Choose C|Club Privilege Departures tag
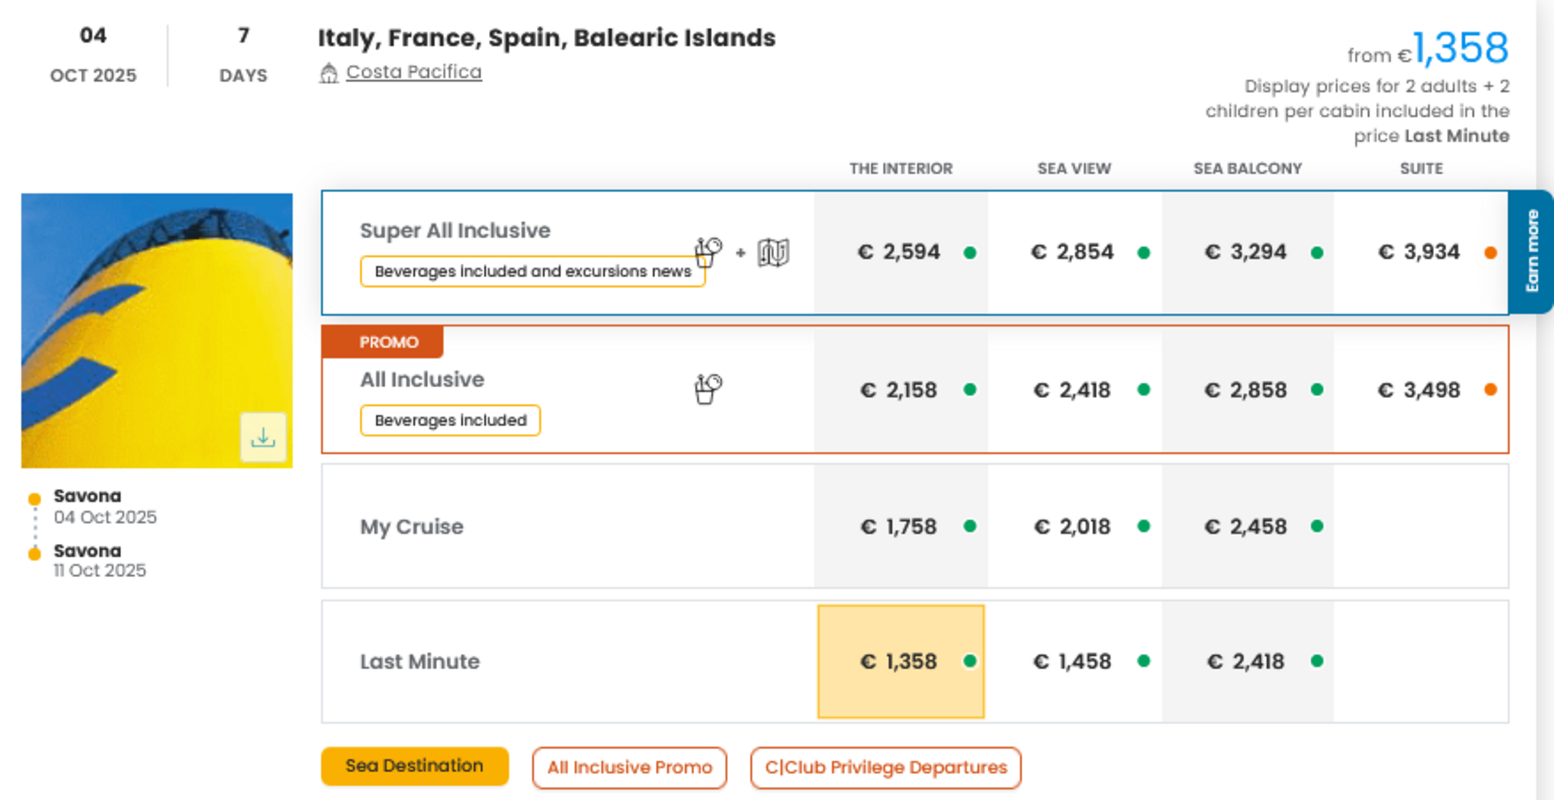1554x800 pixels. pos(885,768)
